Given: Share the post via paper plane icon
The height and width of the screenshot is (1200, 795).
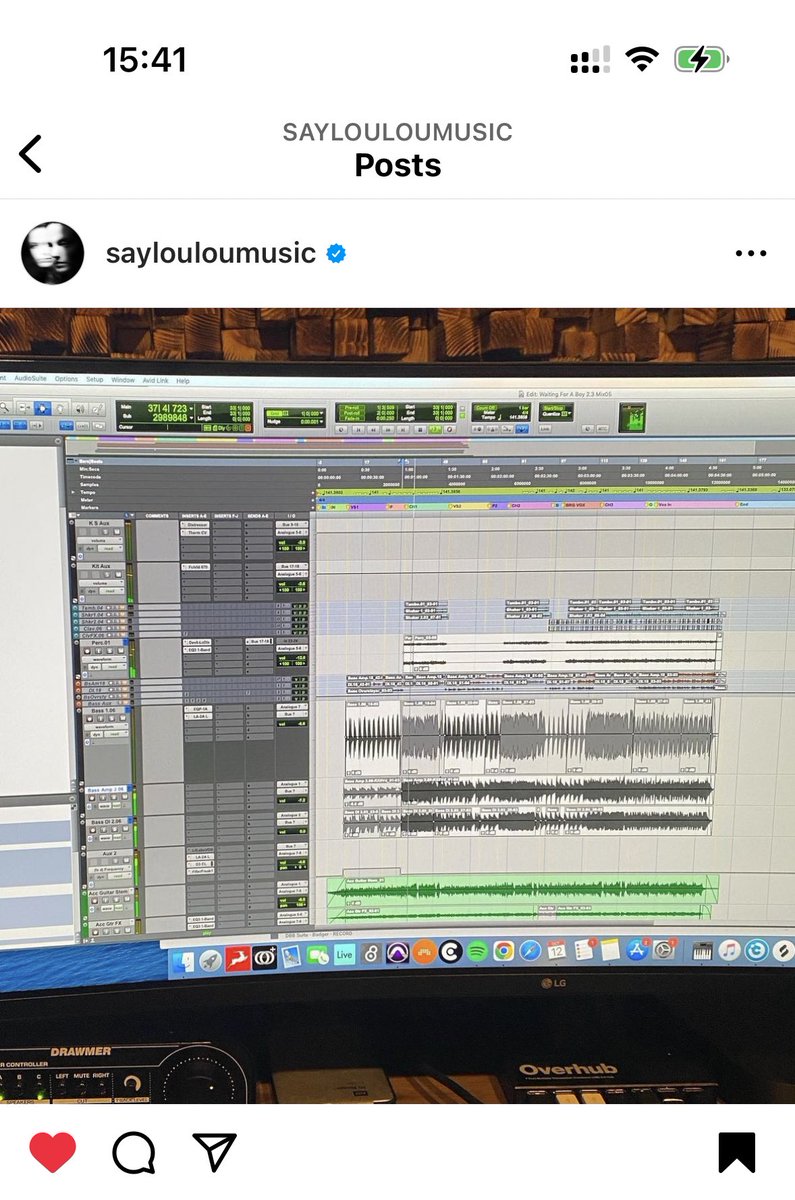Looking at the screenshot, I should coord(213,1152).
